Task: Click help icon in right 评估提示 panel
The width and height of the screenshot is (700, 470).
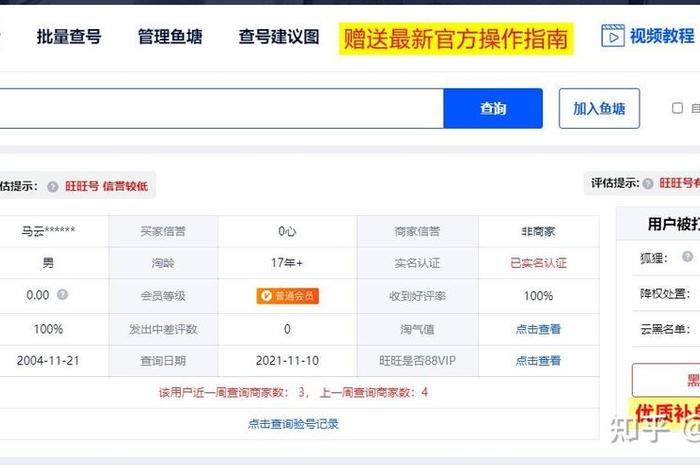Action: [648, 183]
